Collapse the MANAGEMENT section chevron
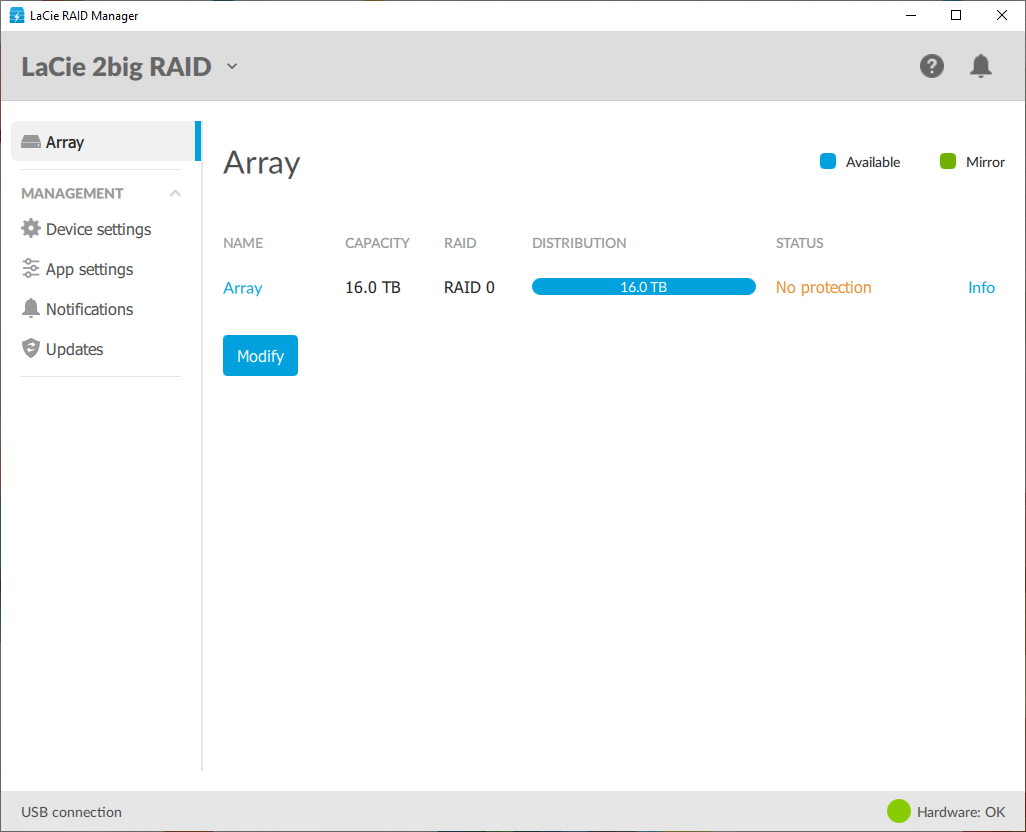 [175, 193]
